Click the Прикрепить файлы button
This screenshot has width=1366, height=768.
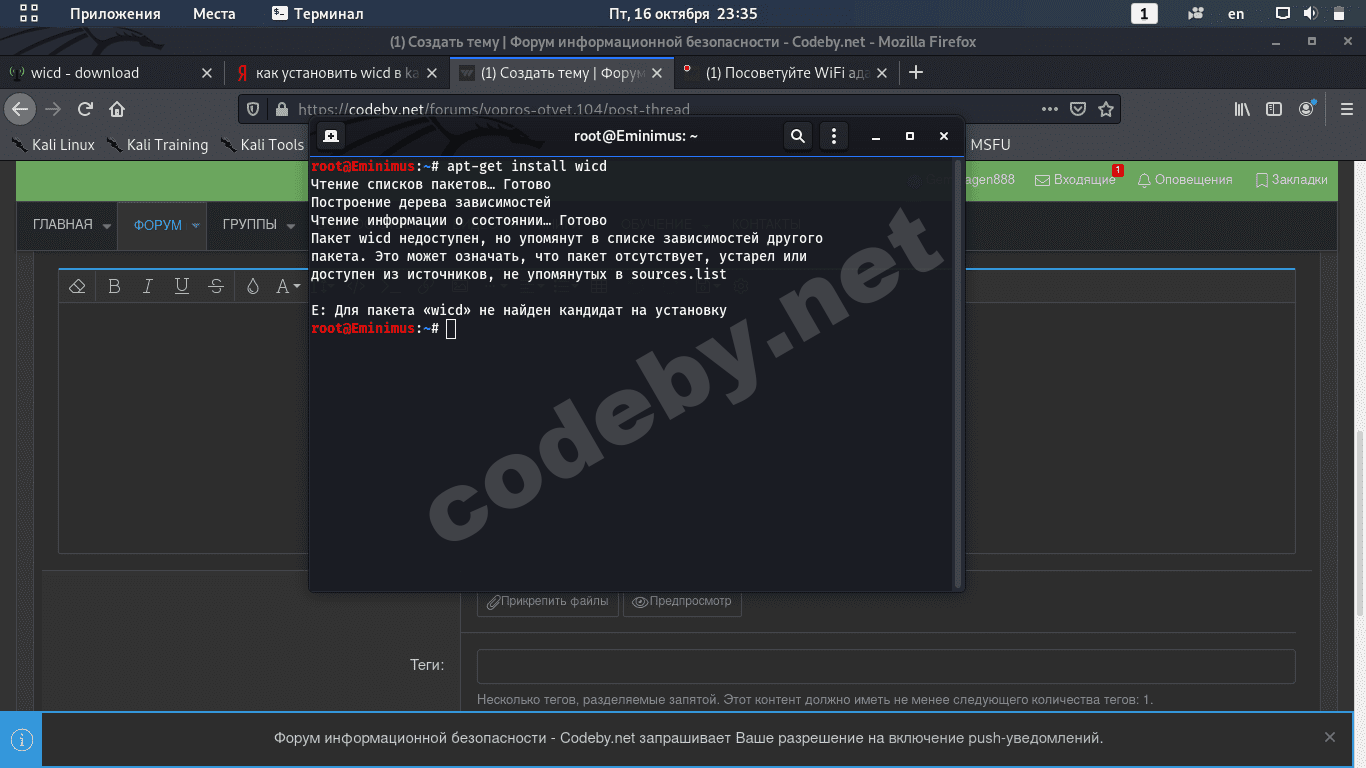(547, 602)
